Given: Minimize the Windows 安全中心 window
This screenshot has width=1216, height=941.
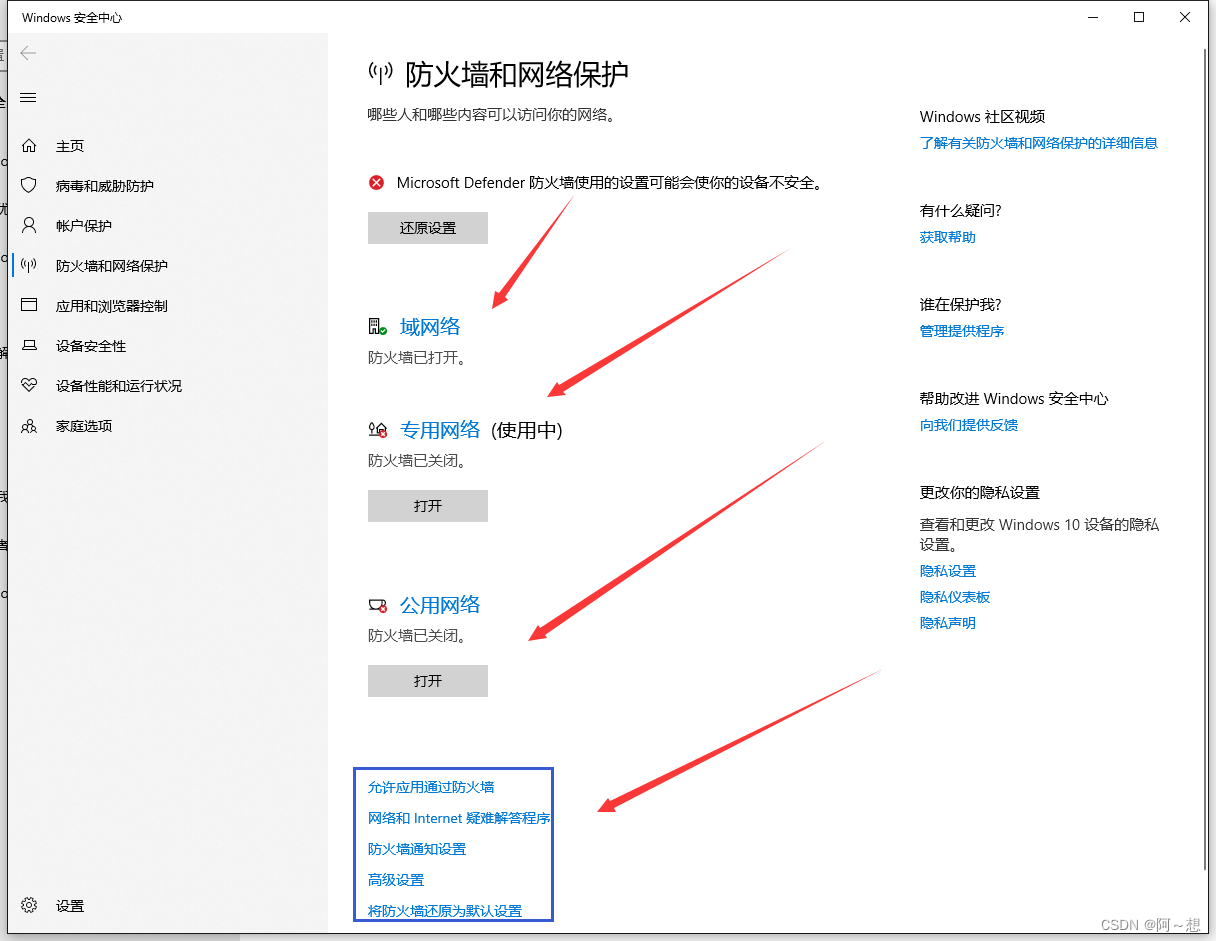Looking at the screenshot, I should coord(1092,17).
